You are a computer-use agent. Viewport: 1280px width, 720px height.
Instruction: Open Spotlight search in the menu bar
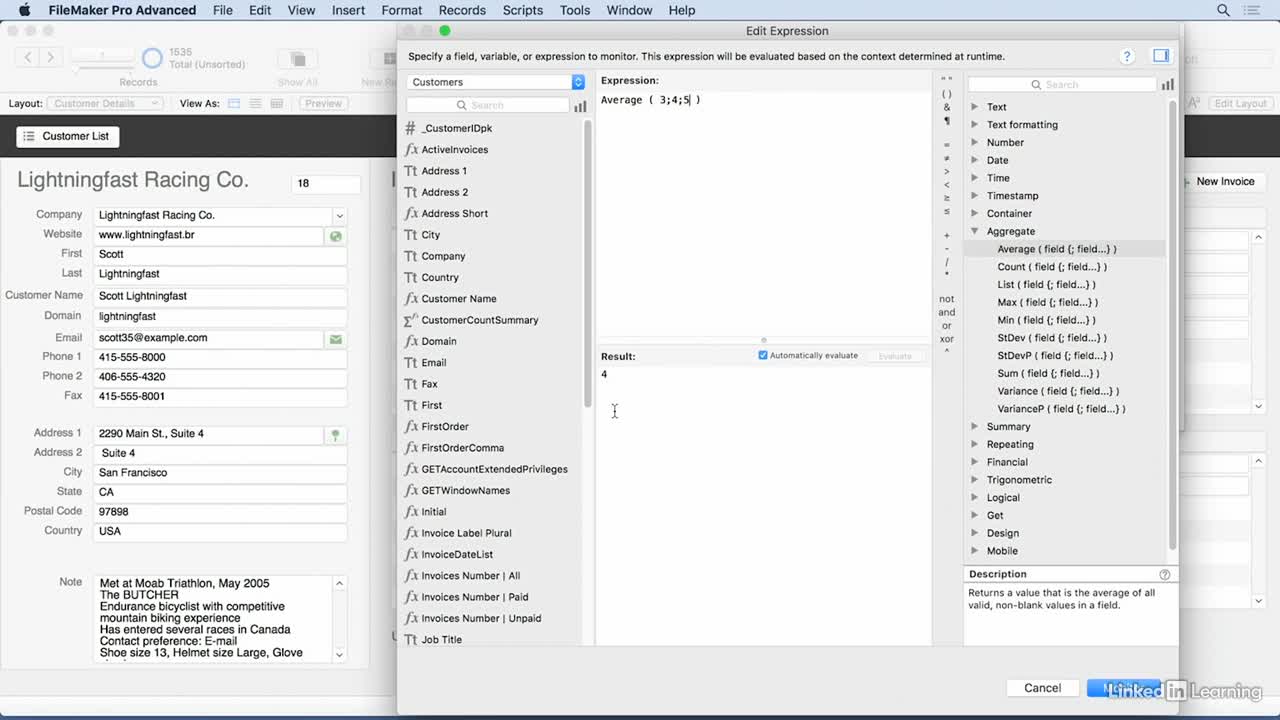click(1223, 10)
